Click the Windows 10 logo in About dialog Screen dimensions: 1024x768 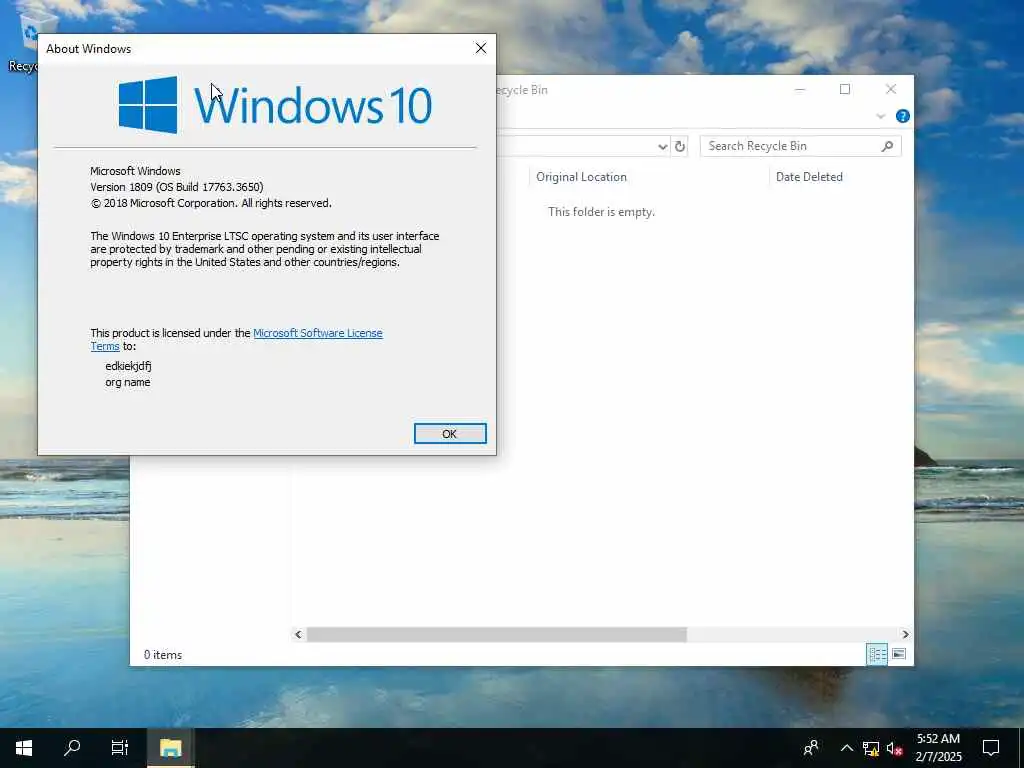275,105
